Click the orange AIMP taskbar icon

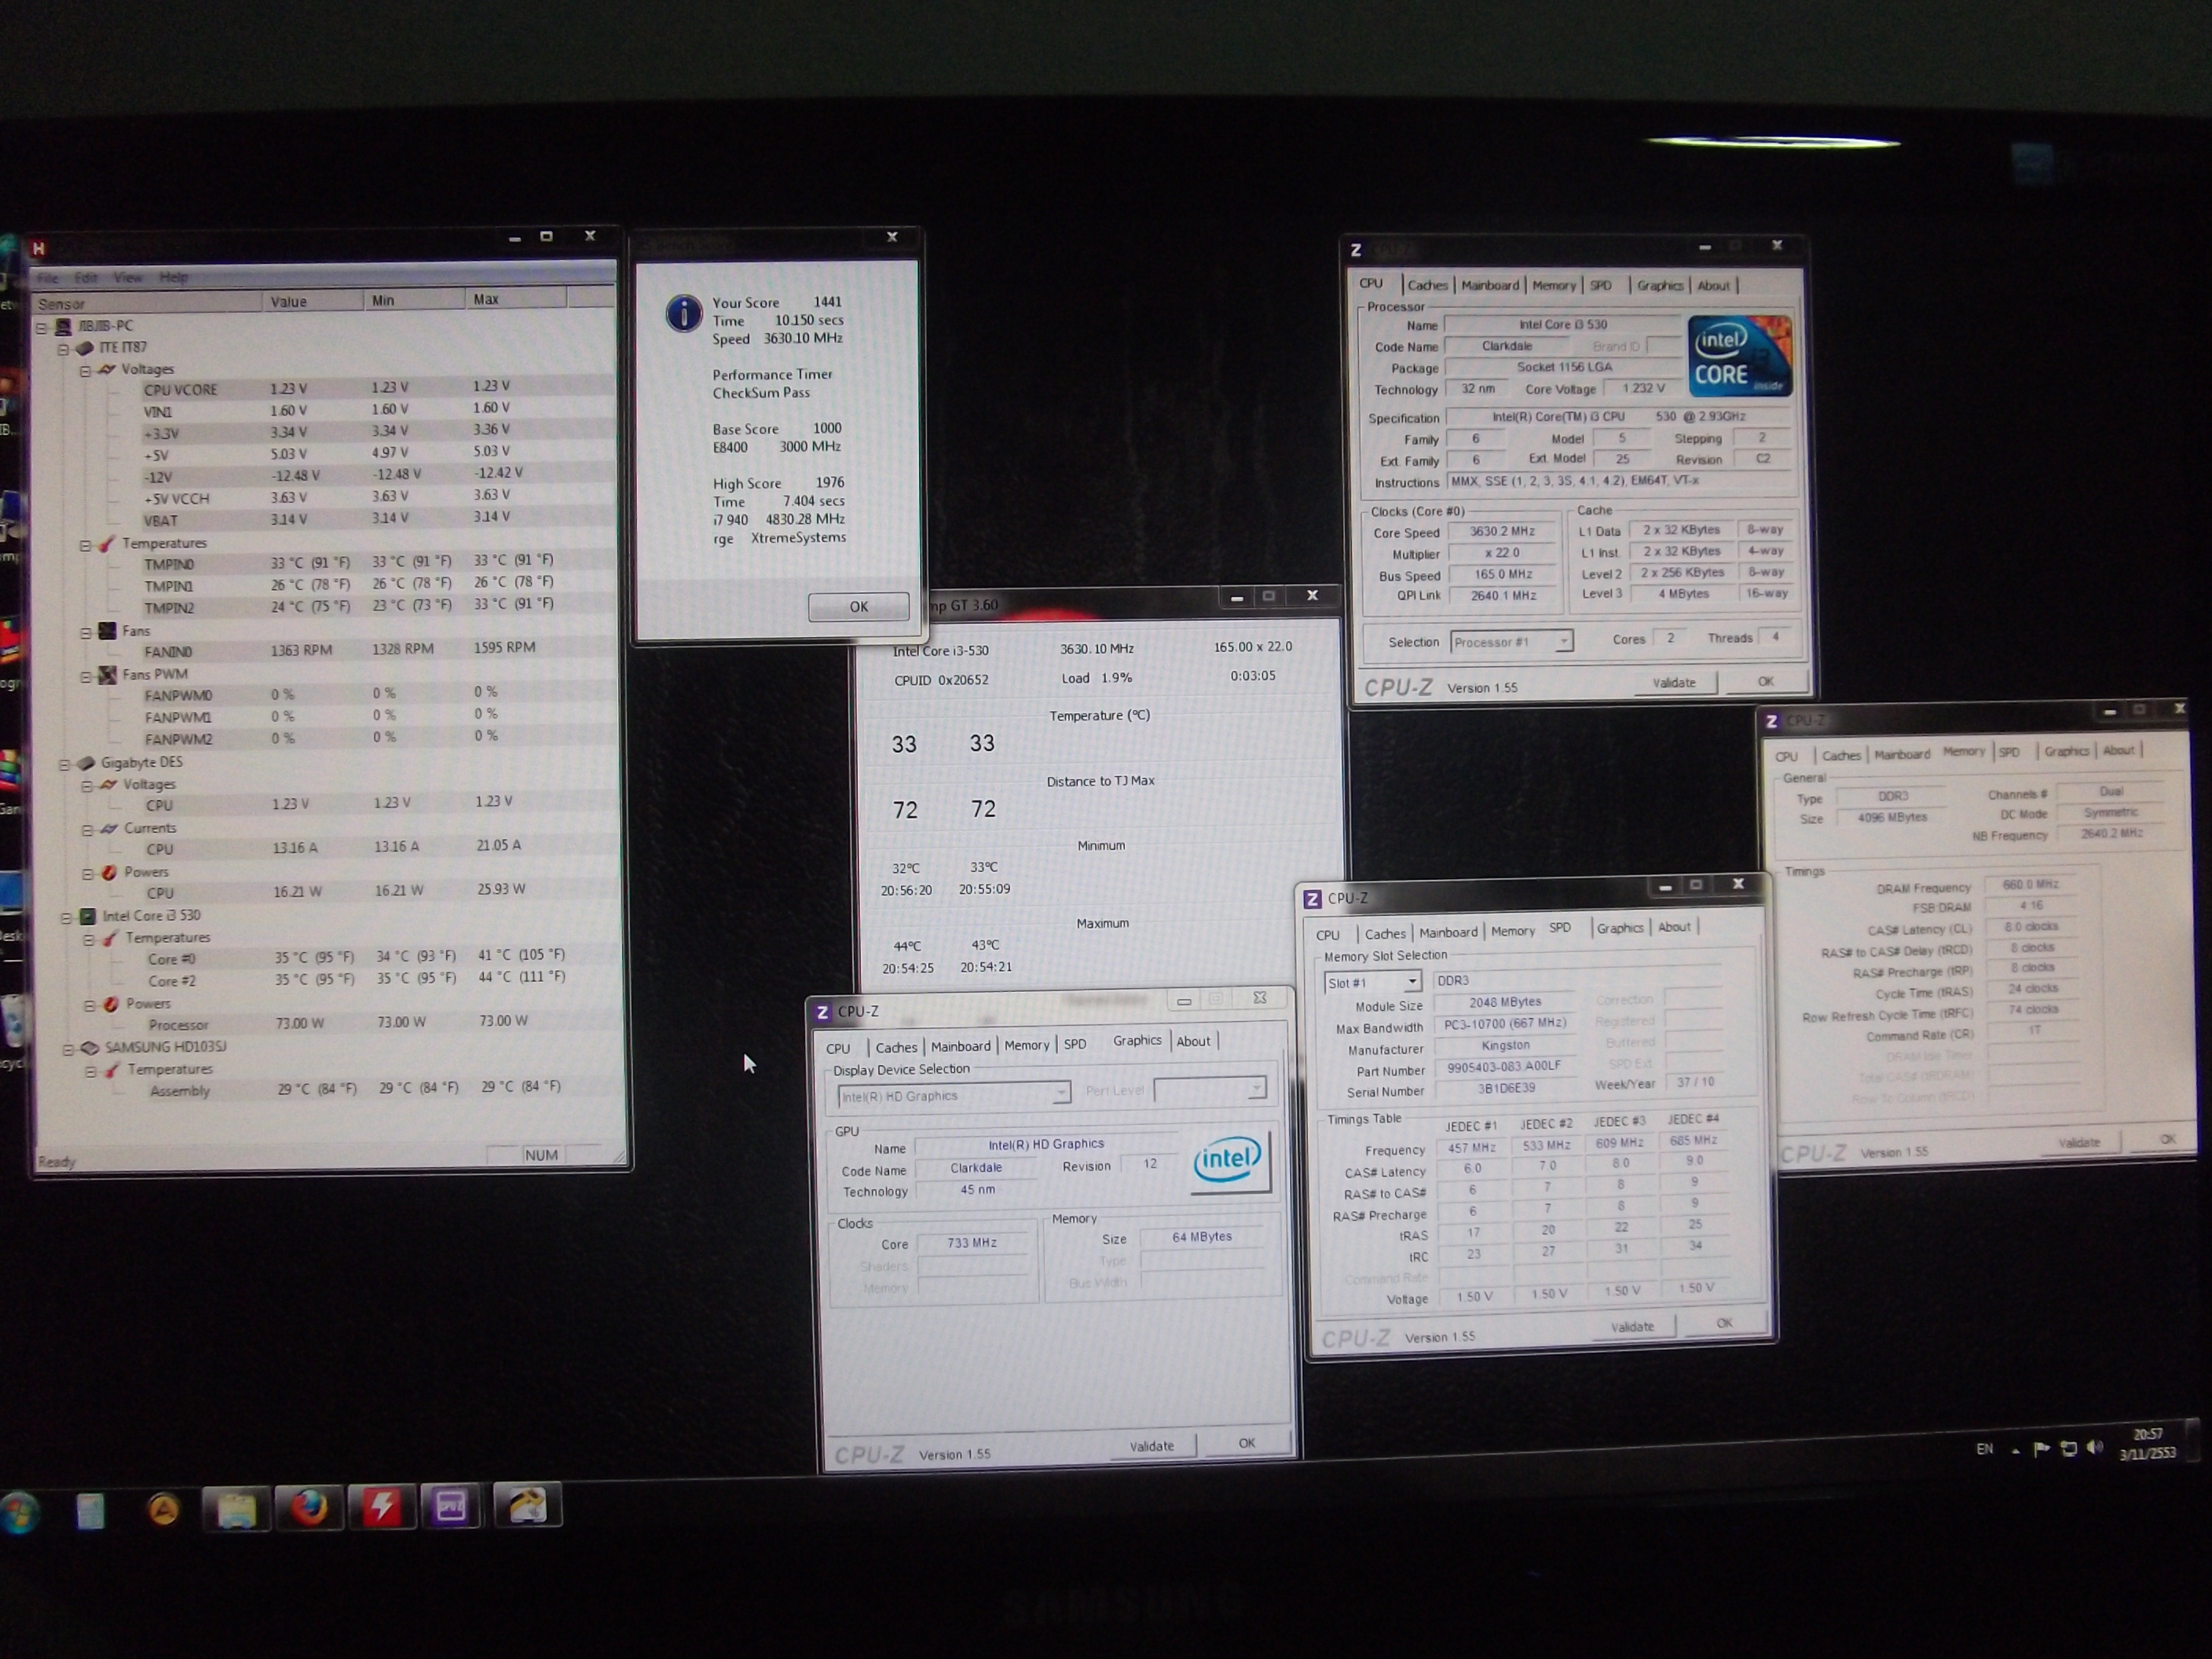point(164,1509)
